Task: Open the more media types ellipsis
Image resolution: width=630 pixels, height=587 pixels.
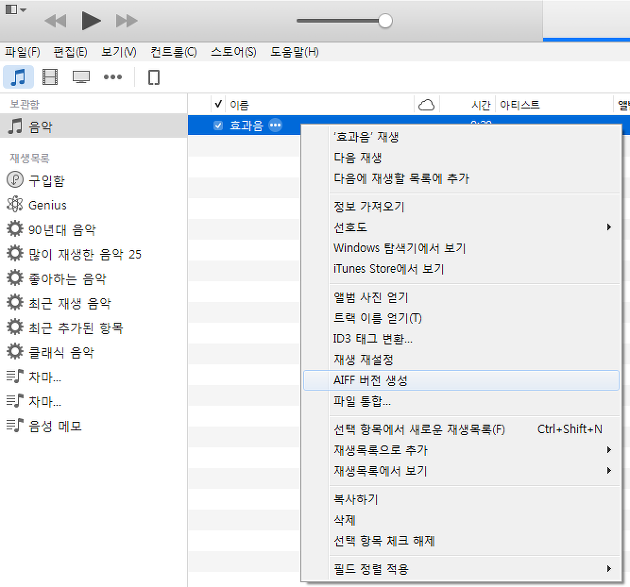Action: (x=113, y=77)
